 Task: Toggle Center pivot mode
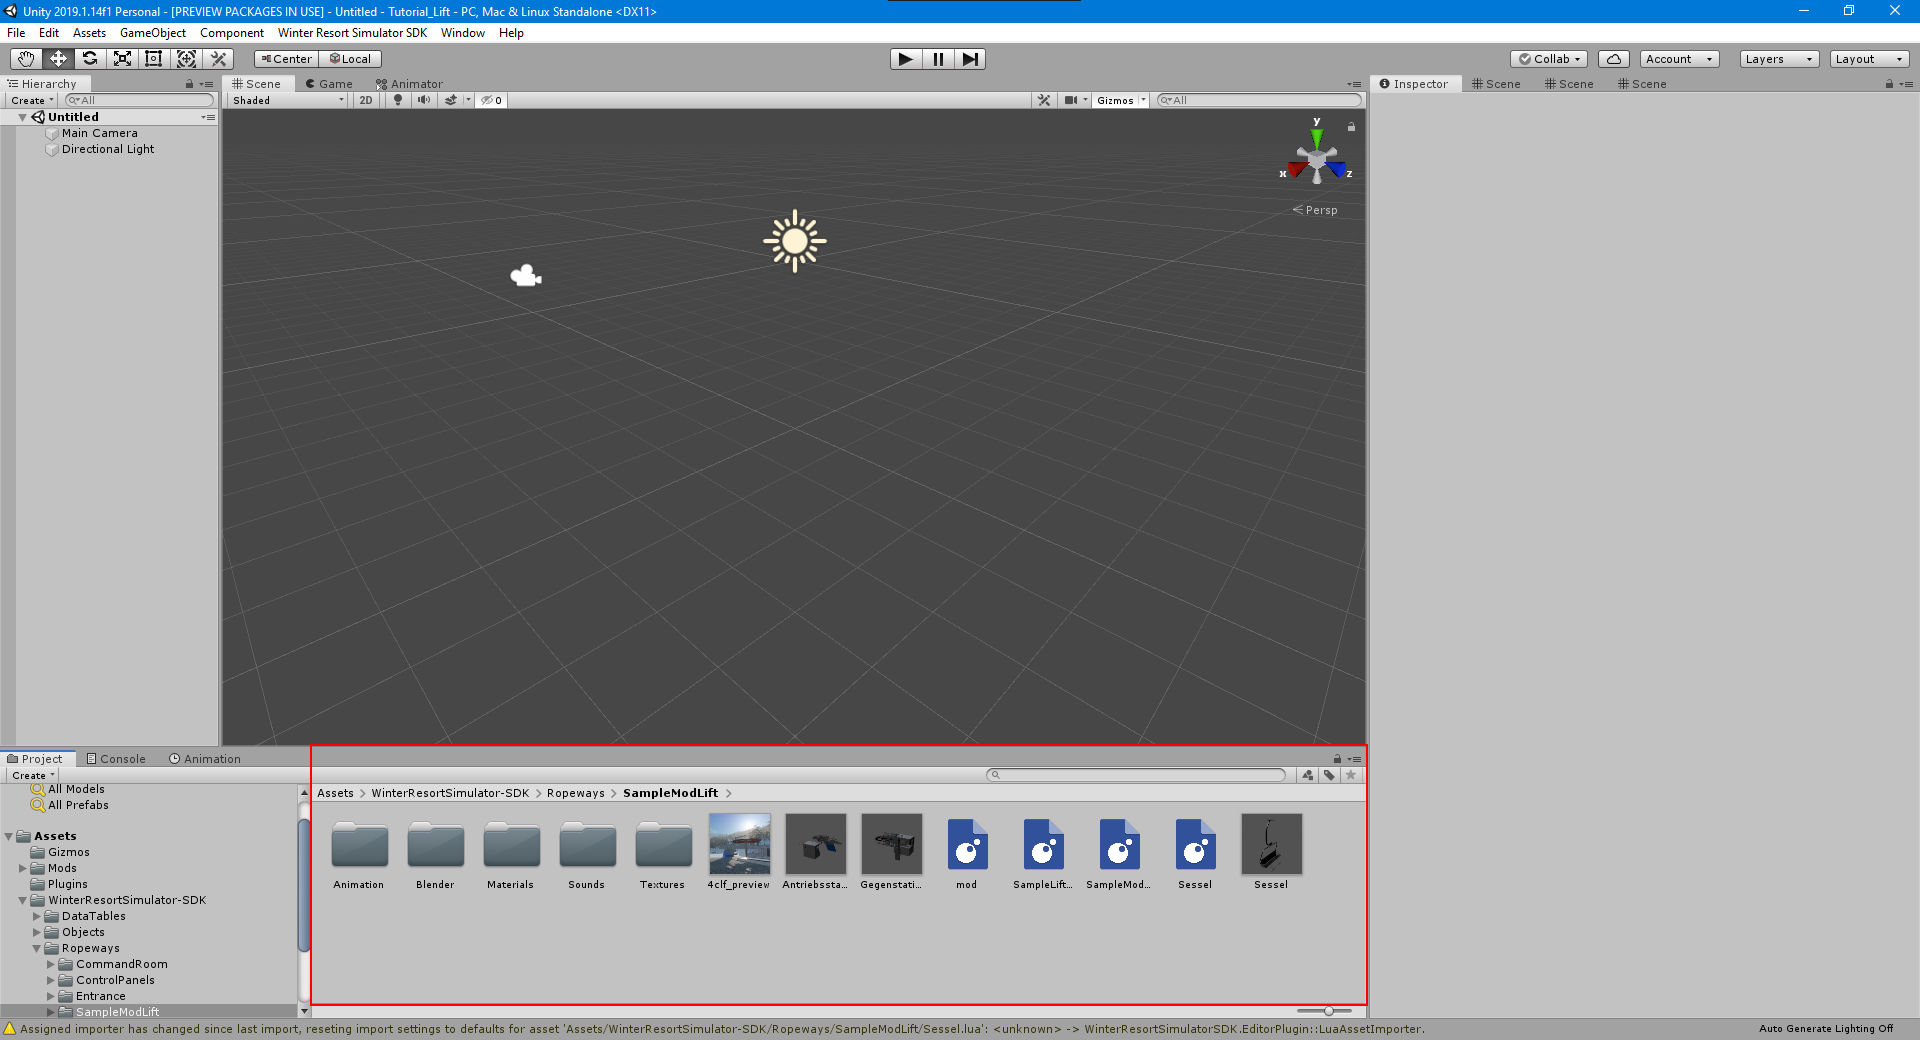click(286, 59)
